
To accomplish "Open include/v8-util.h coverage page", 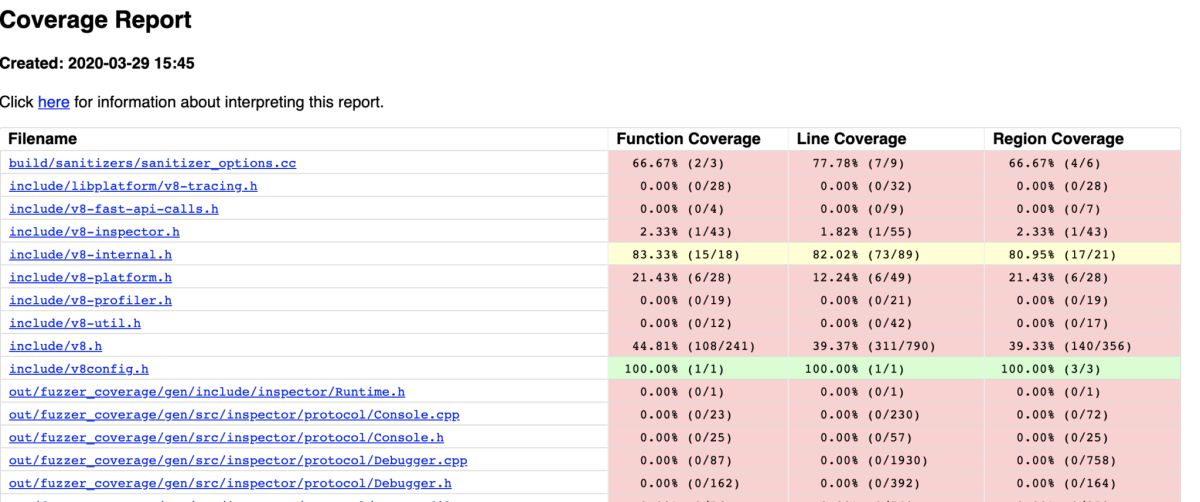I will tap(75, 324).
